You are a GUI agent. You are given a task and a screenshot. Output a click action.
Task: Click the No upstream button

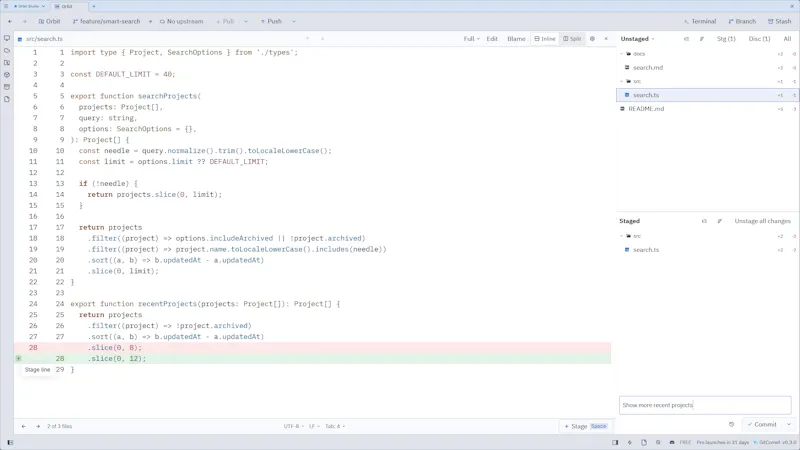point(181,21)
